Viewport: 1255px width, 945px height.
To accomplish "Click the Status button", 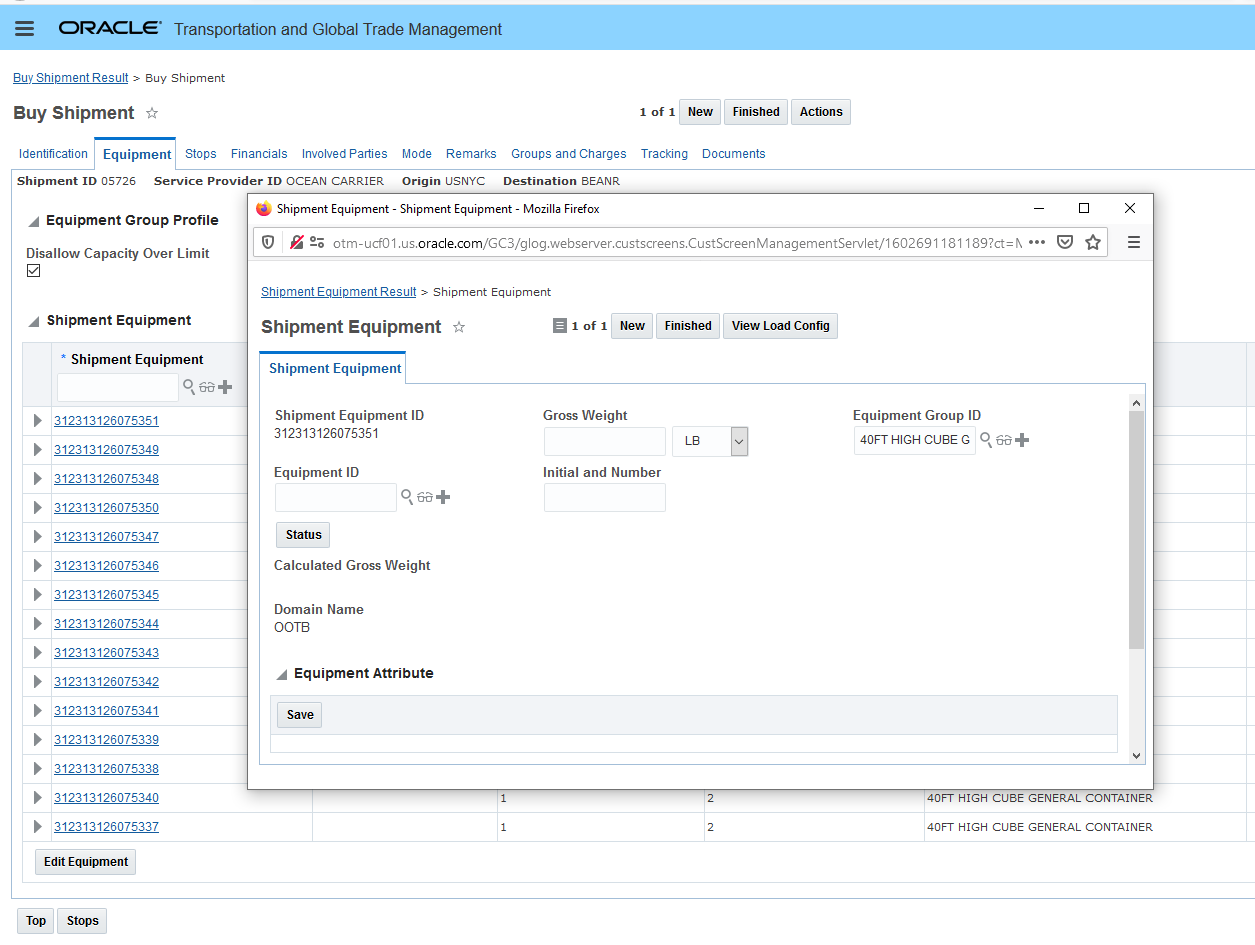I will [x=303, y=535].
